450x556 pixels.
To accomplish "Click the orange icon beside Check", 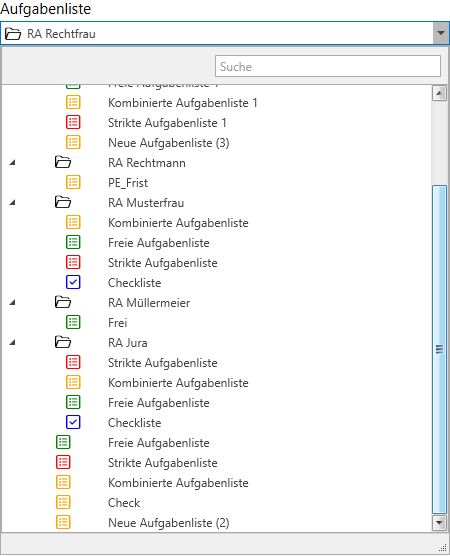I will (x=63, y=502).
